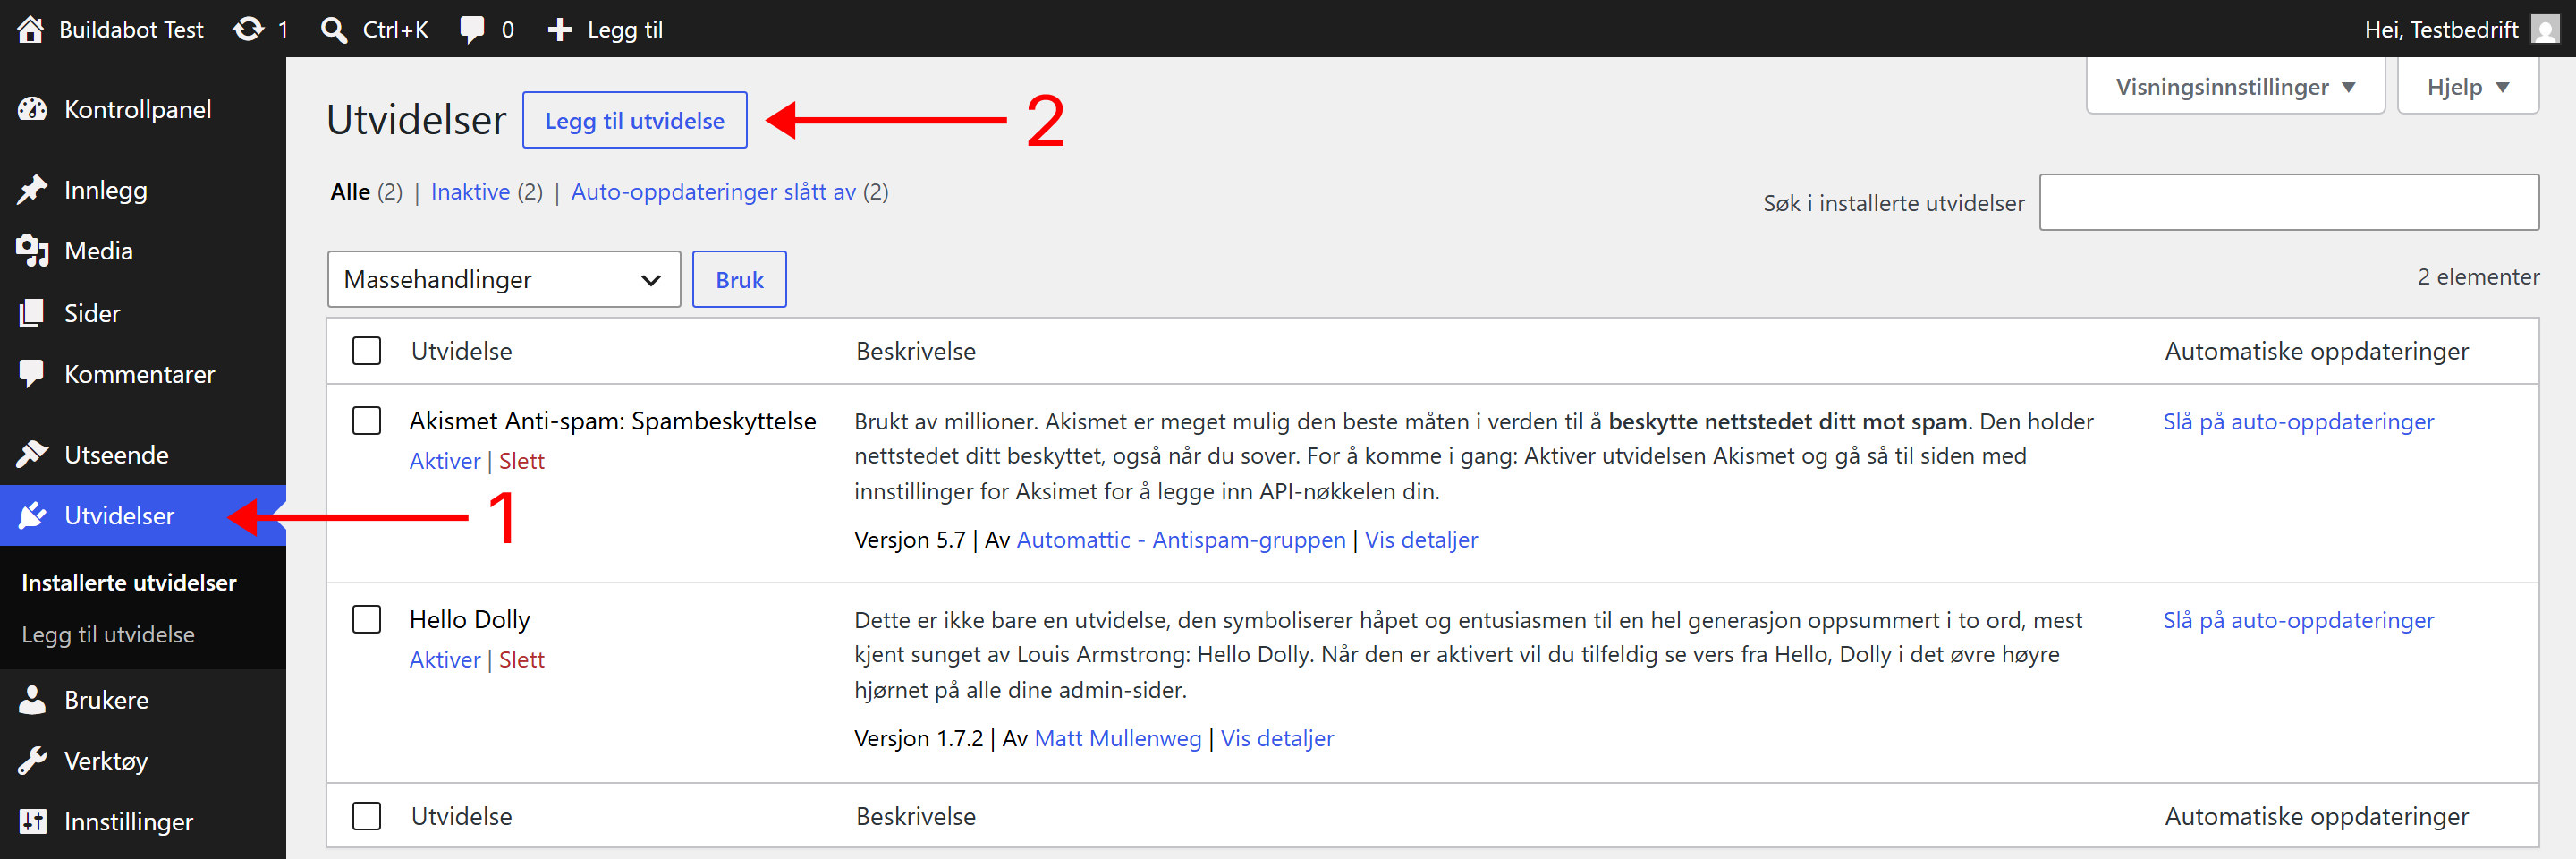Open Legg til utvidelse submenu item
This screenshot has height=859, width=2576.
108,634
